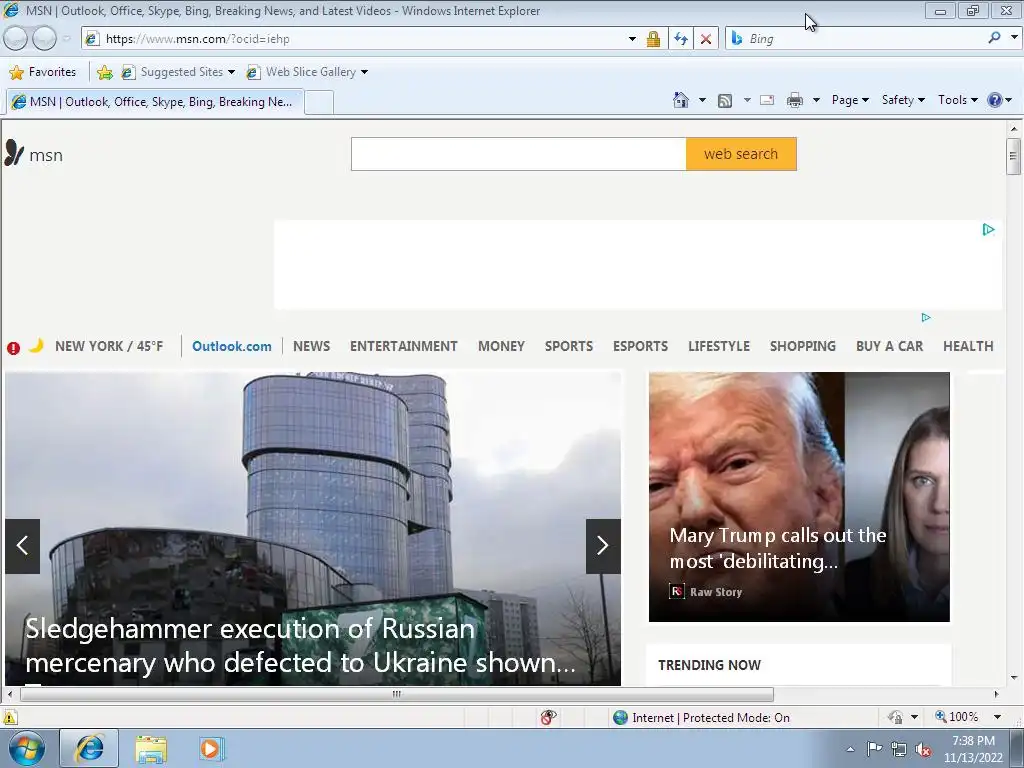Open the Sledgehammer execution headline

point(300,646)
